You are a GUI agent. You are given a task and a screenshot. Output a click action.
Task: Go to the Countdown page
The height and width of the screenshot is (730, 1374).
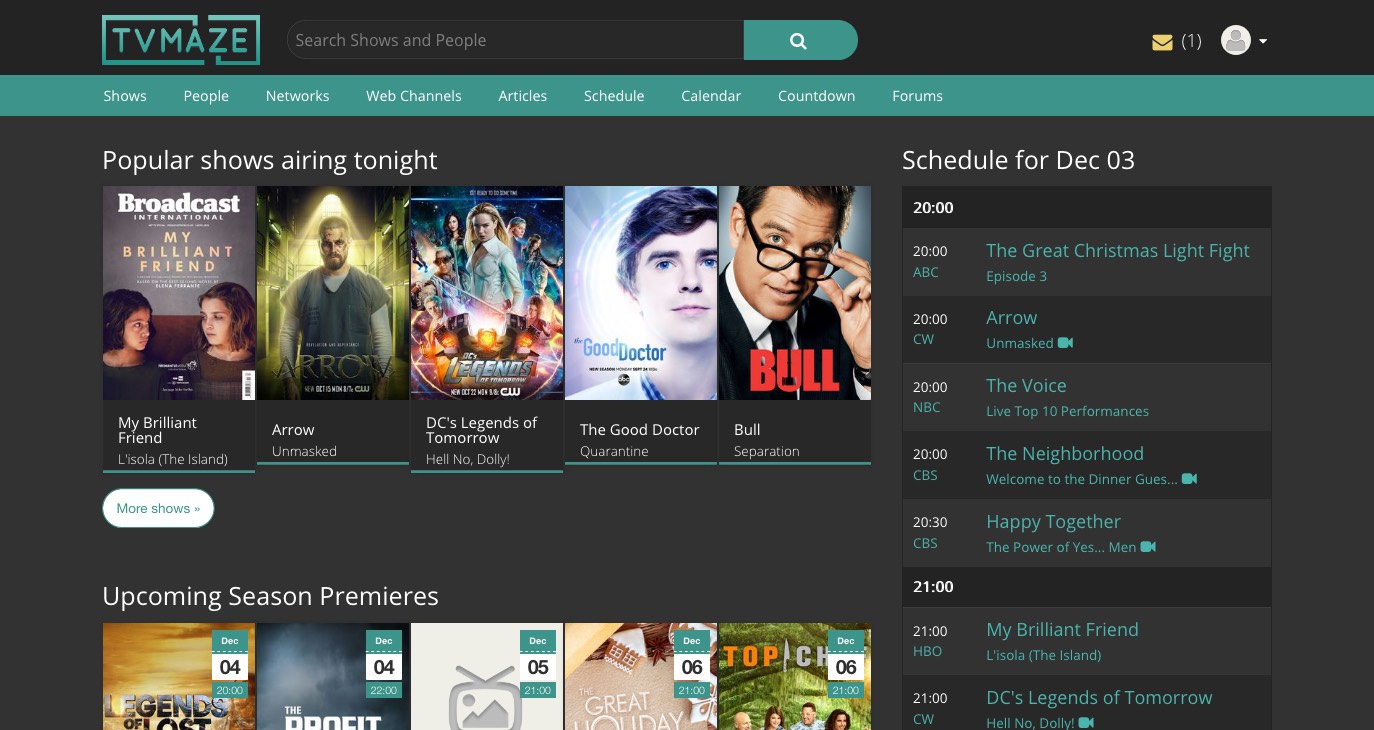816,96
